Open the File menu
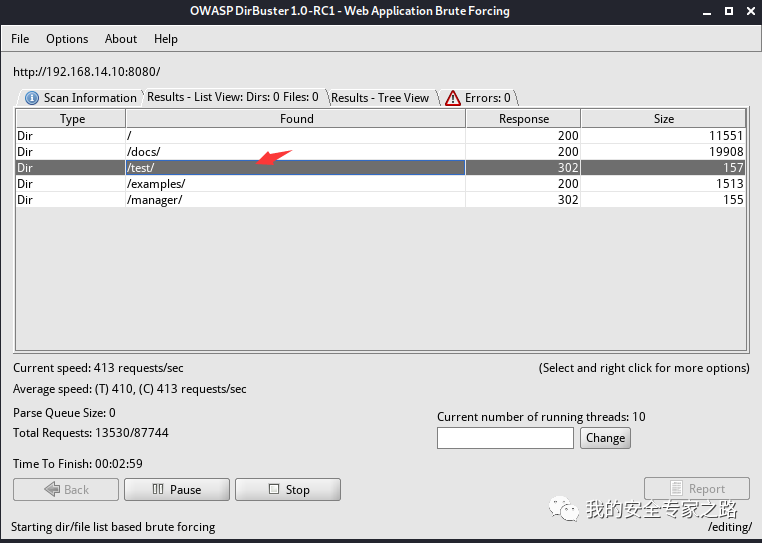Image resolution: width=762 pixels, height=543 pixels. (20, 39)
